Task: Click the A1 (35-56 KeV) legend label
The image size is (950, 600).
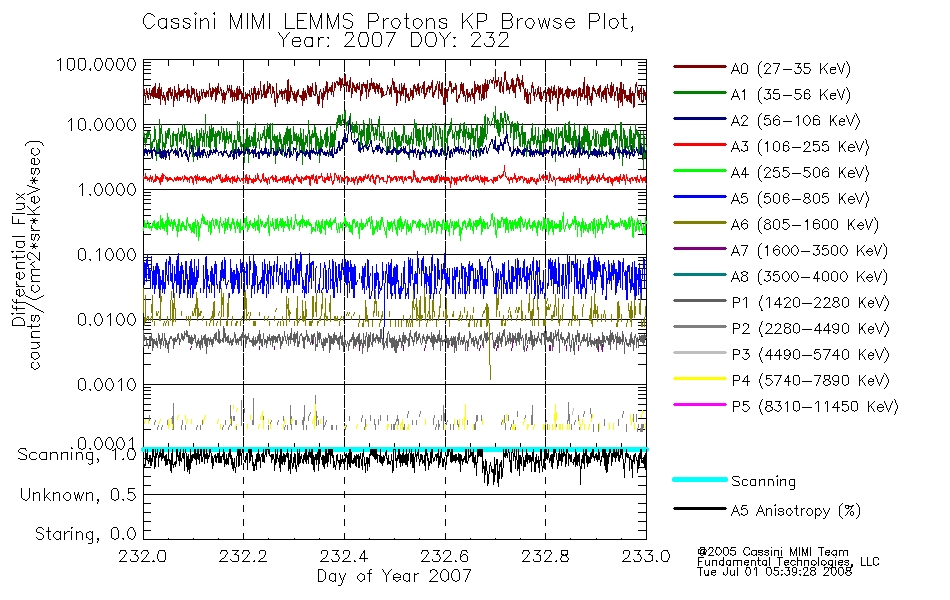Action: (791, 95)
